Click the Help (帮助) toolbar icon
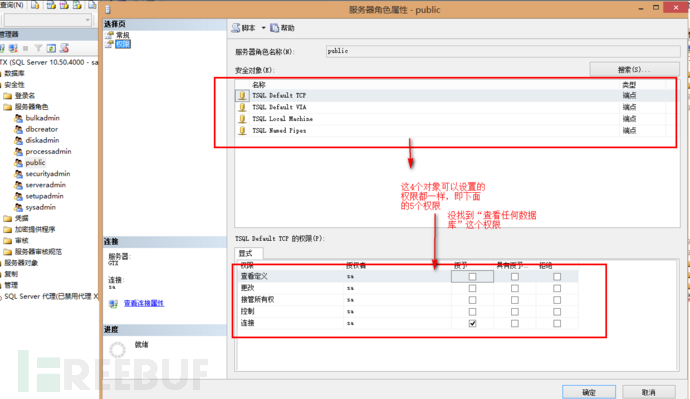The width and height of the screenshot is (690, 399). [275, 28]
